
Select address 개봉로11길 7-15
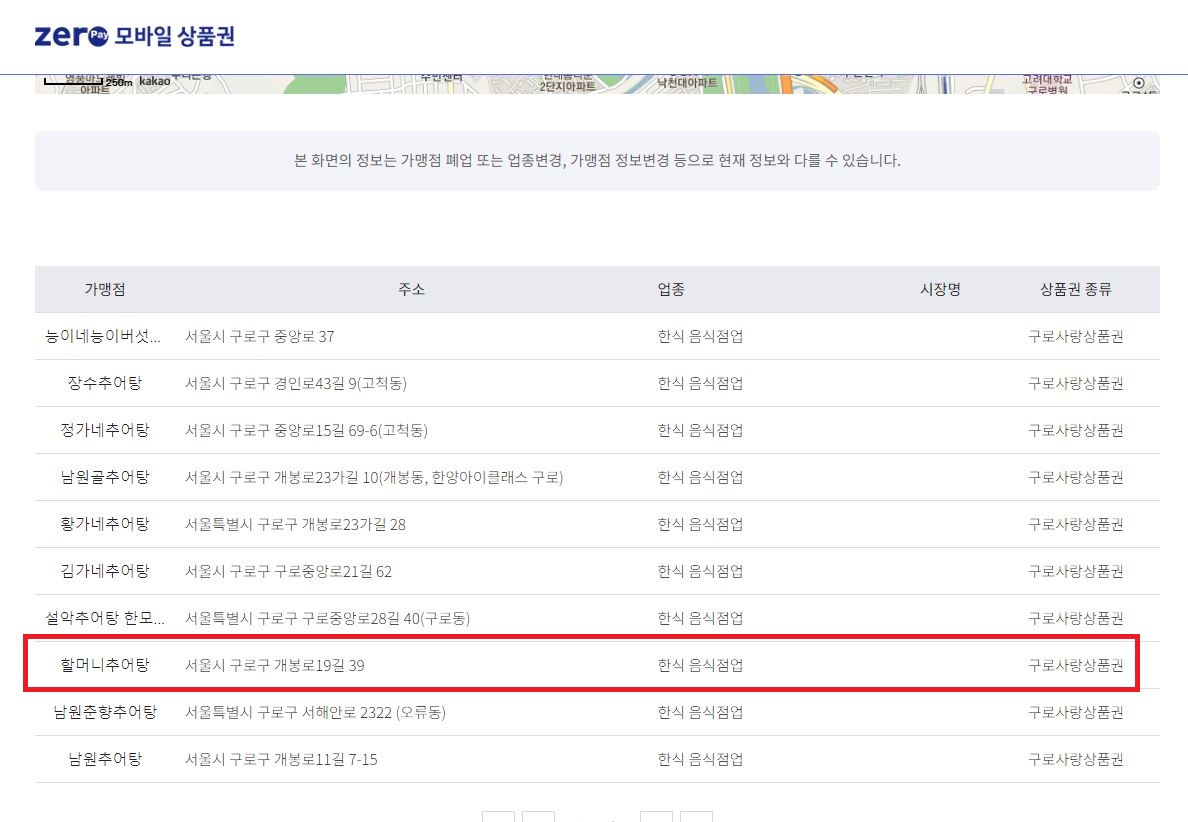(281, 759)
